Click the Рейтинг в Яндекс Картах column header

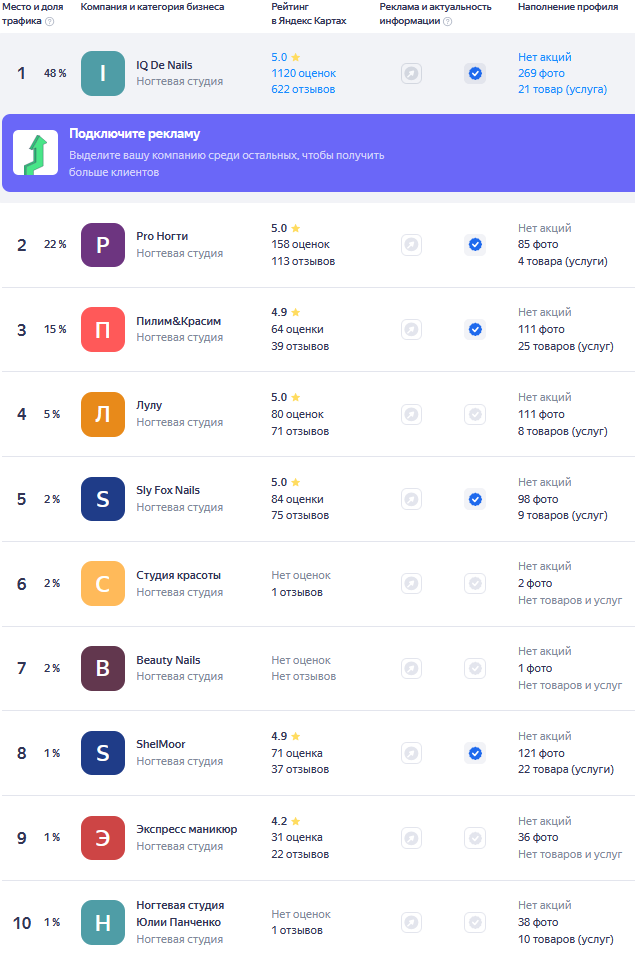(x=309, y=14)
